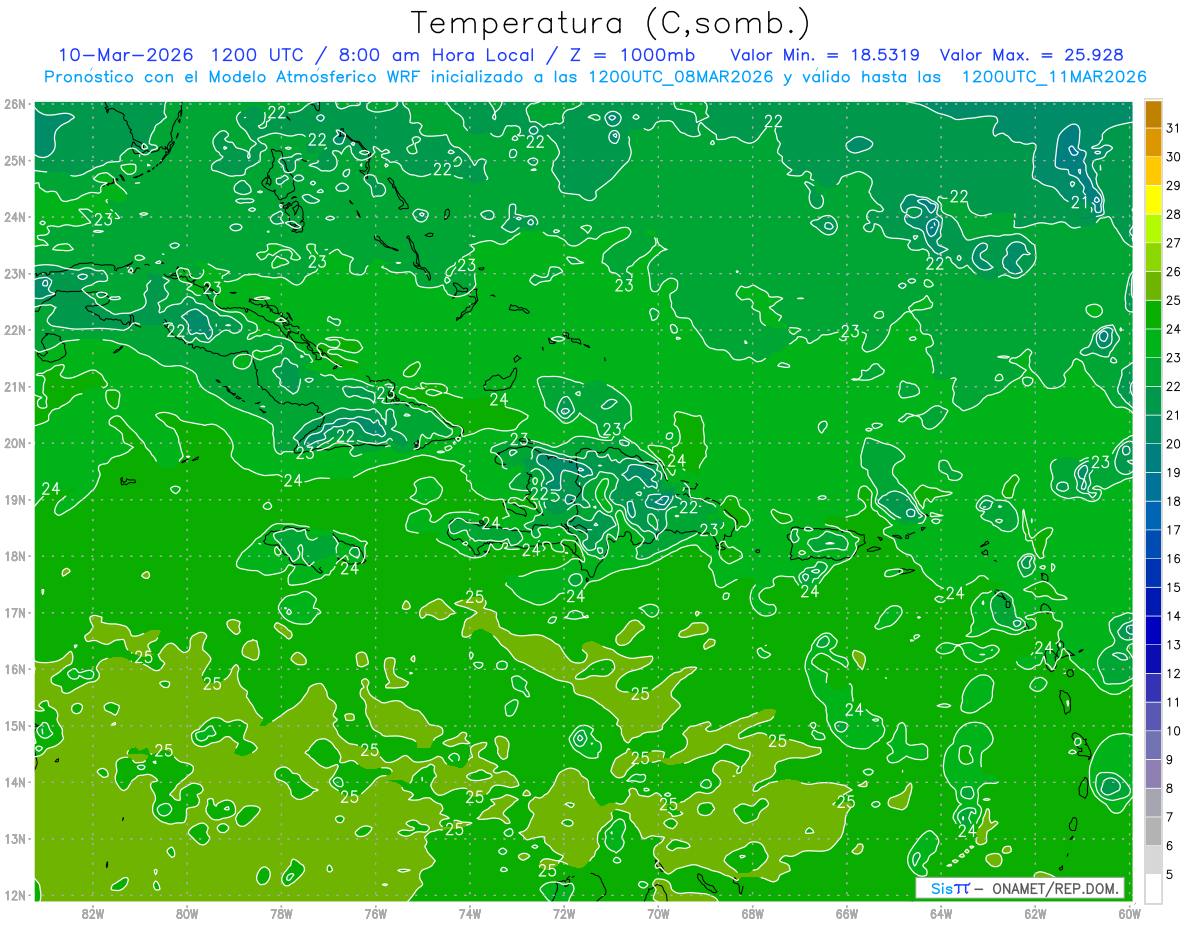Click the '1200UTC_11MAR2026' valid-until timestamp
Image resolution: width=1200 pixels, height=927 pixels.
click(1054, 77)
